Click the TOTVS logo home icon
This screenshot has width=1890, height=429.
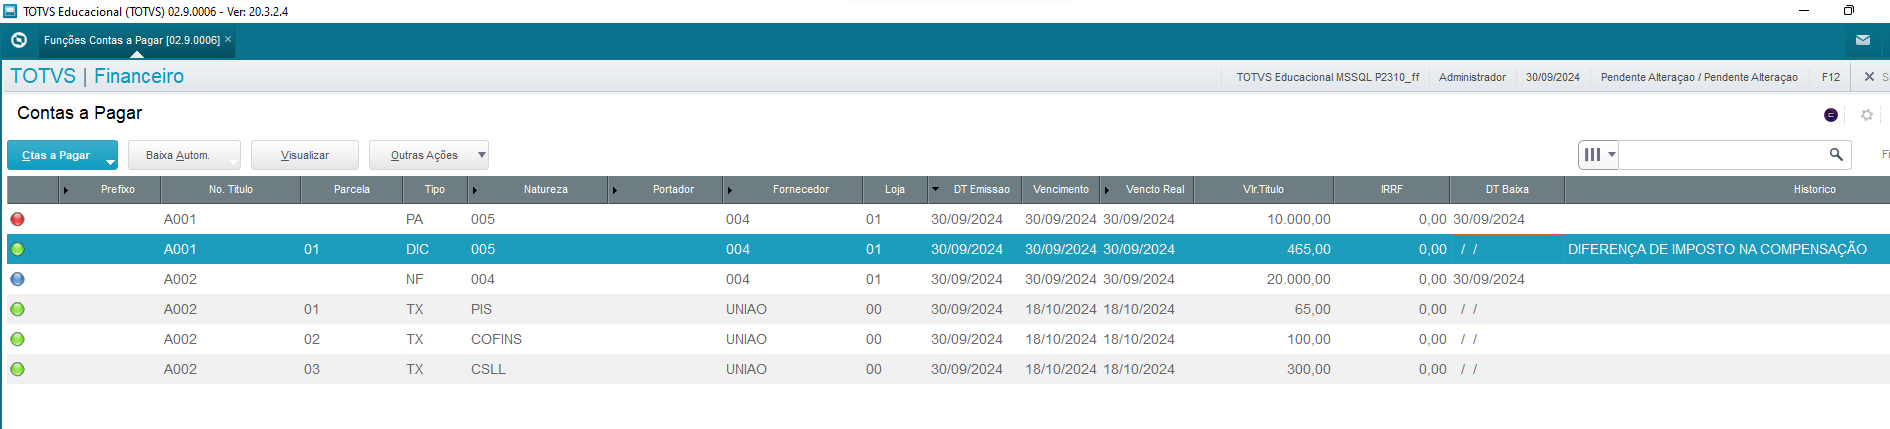pyautogui.click(x=18, y=40)
